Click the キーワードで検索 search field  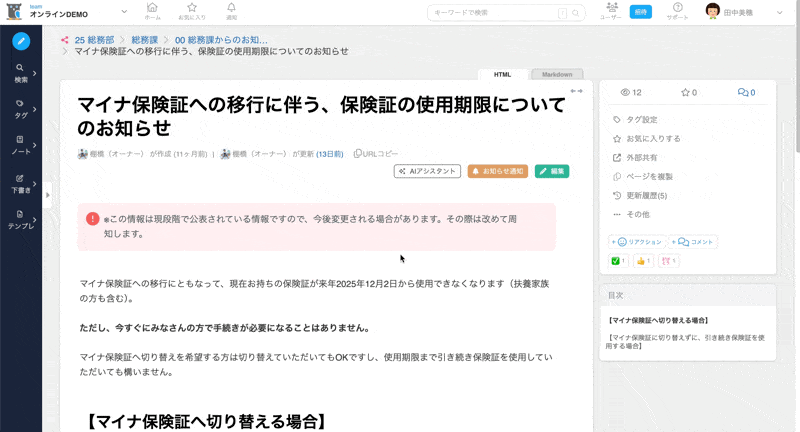tap(495, 13)
